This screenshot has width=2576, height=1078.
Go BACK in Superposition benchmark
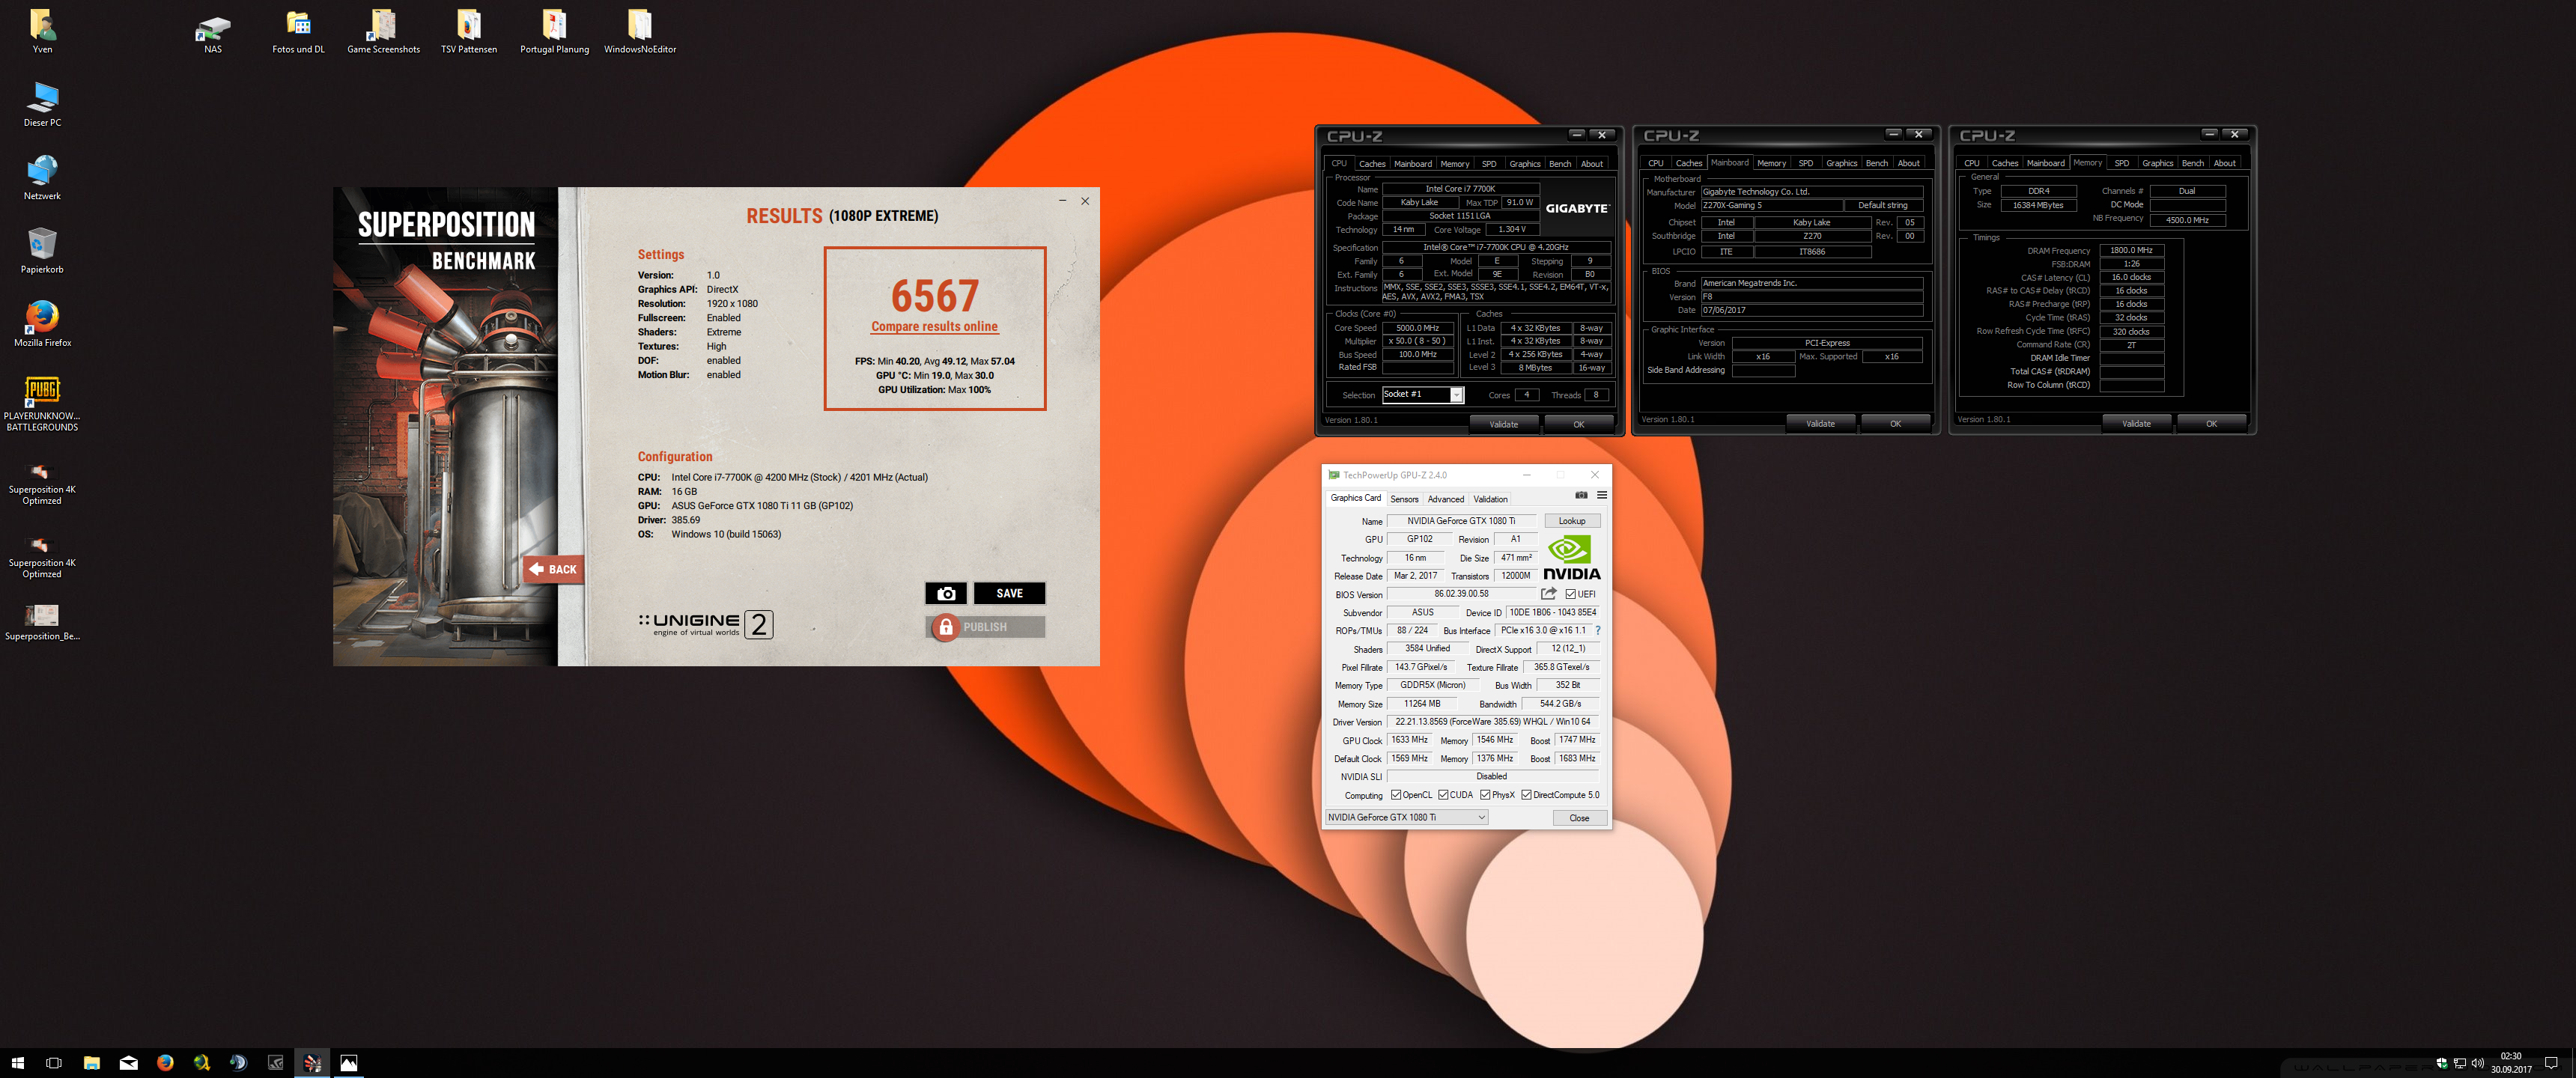tap(553, 569)
